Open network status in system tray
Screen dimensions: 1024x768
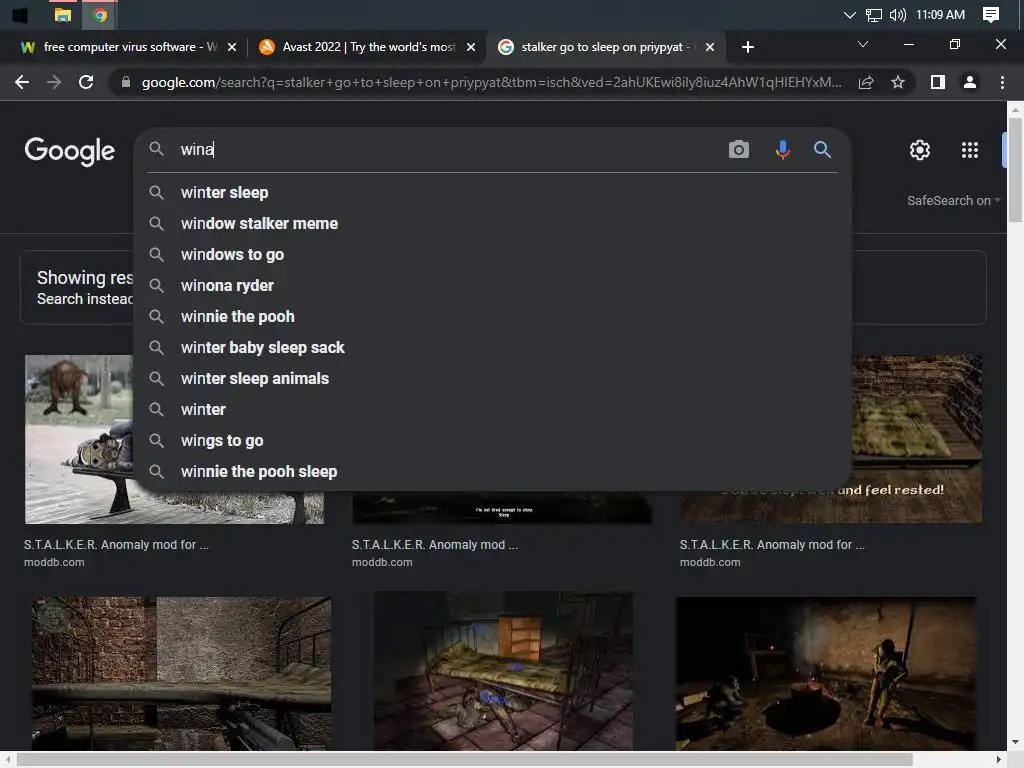(x=873, y=15)
